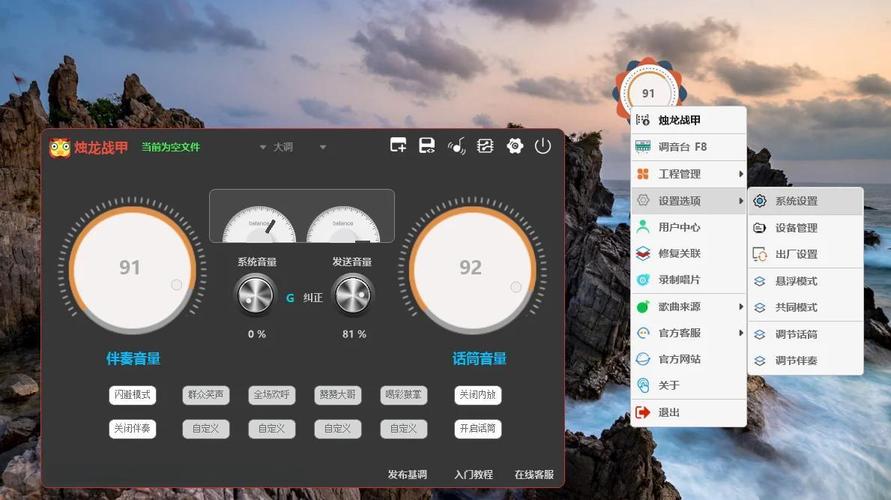The width and height of the screenshot is (891, 500).
Task: Open the 在线客服 online support link
Action: coord(534,474)
